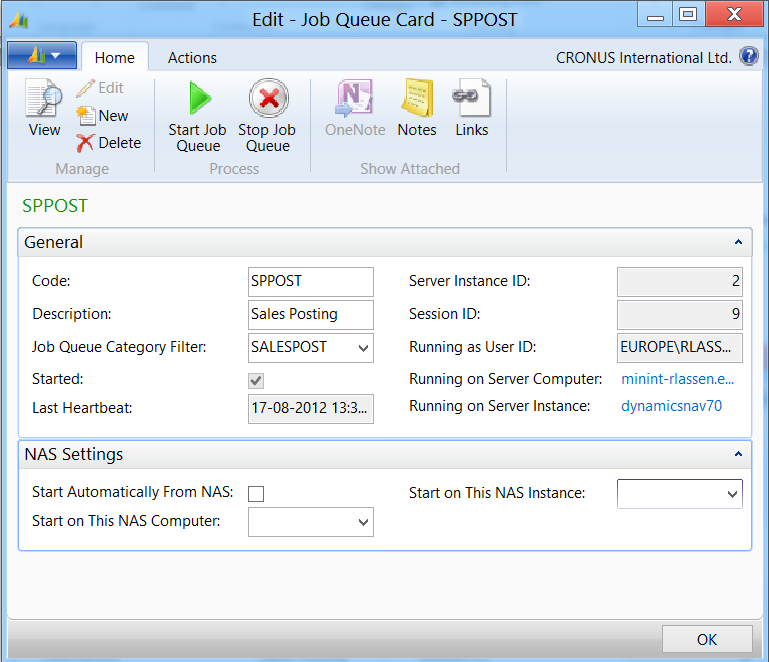Click the OK button
Viewport: 769px width, 662px height.
click(x=707, y=640)
